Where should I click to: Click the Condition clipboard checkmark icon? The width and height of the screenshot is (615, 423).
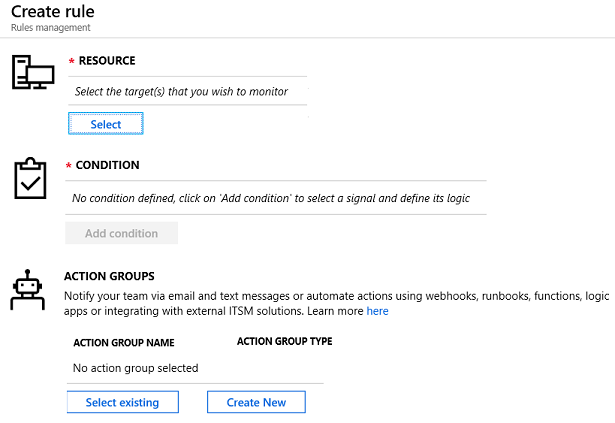(x=30, y=179)
